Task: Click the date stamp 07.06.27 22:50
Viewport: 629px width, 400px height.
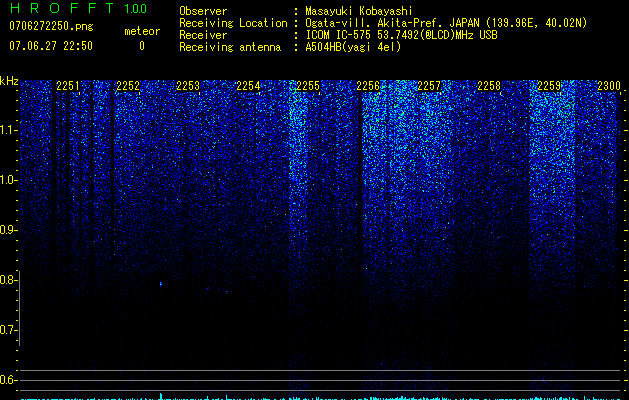Action: click(x=51, y=46)
